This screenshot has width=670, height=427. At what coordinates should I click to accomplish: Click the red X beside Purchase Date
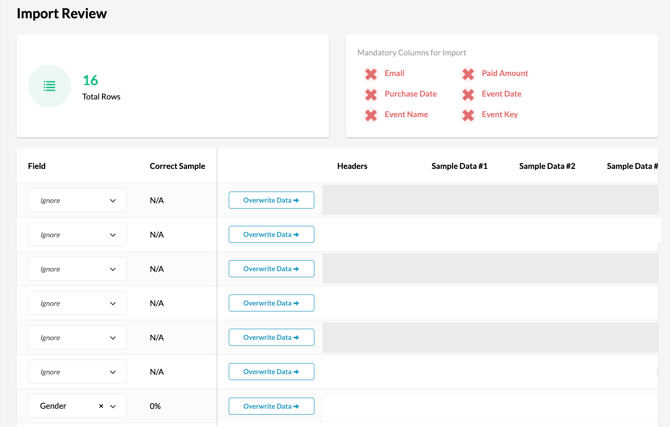(371, 94)
